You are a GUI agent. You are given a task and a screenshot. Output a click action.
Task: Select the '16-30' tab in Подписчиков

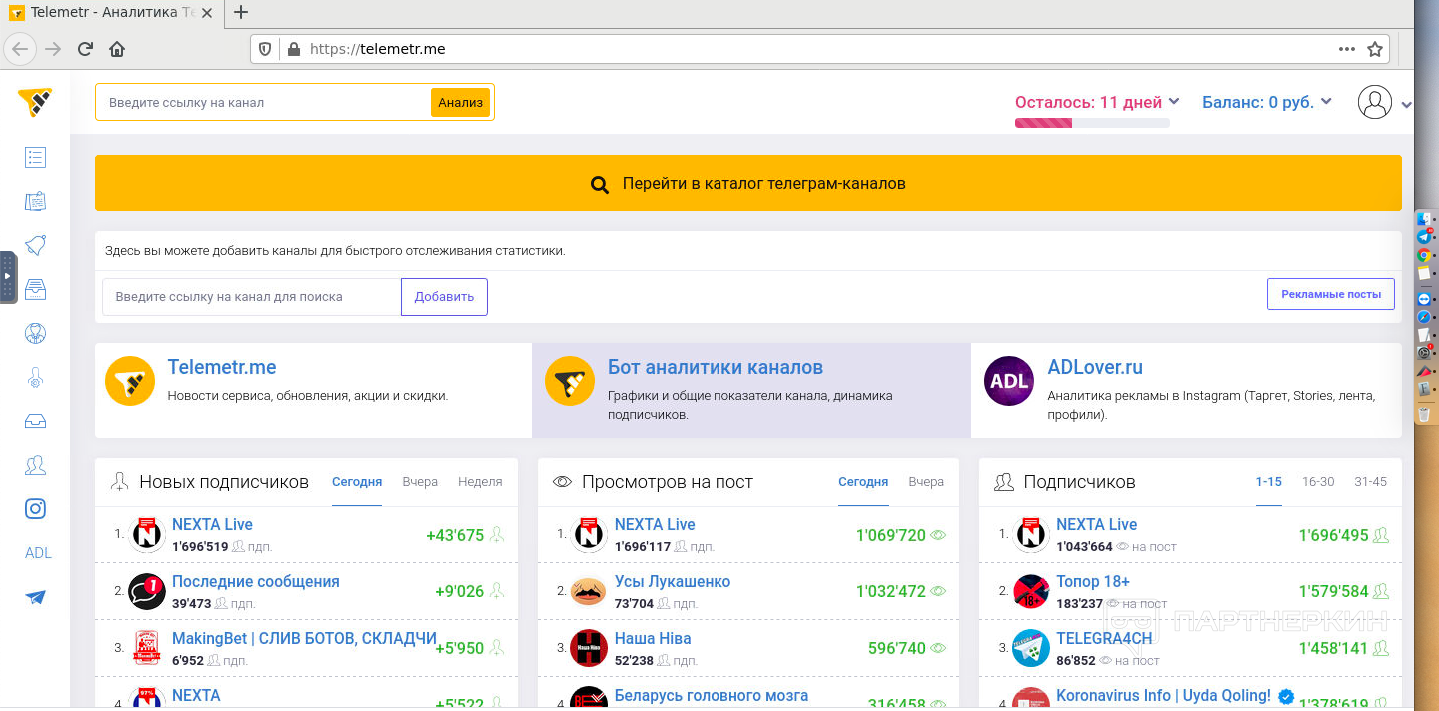click(1318, 481)
